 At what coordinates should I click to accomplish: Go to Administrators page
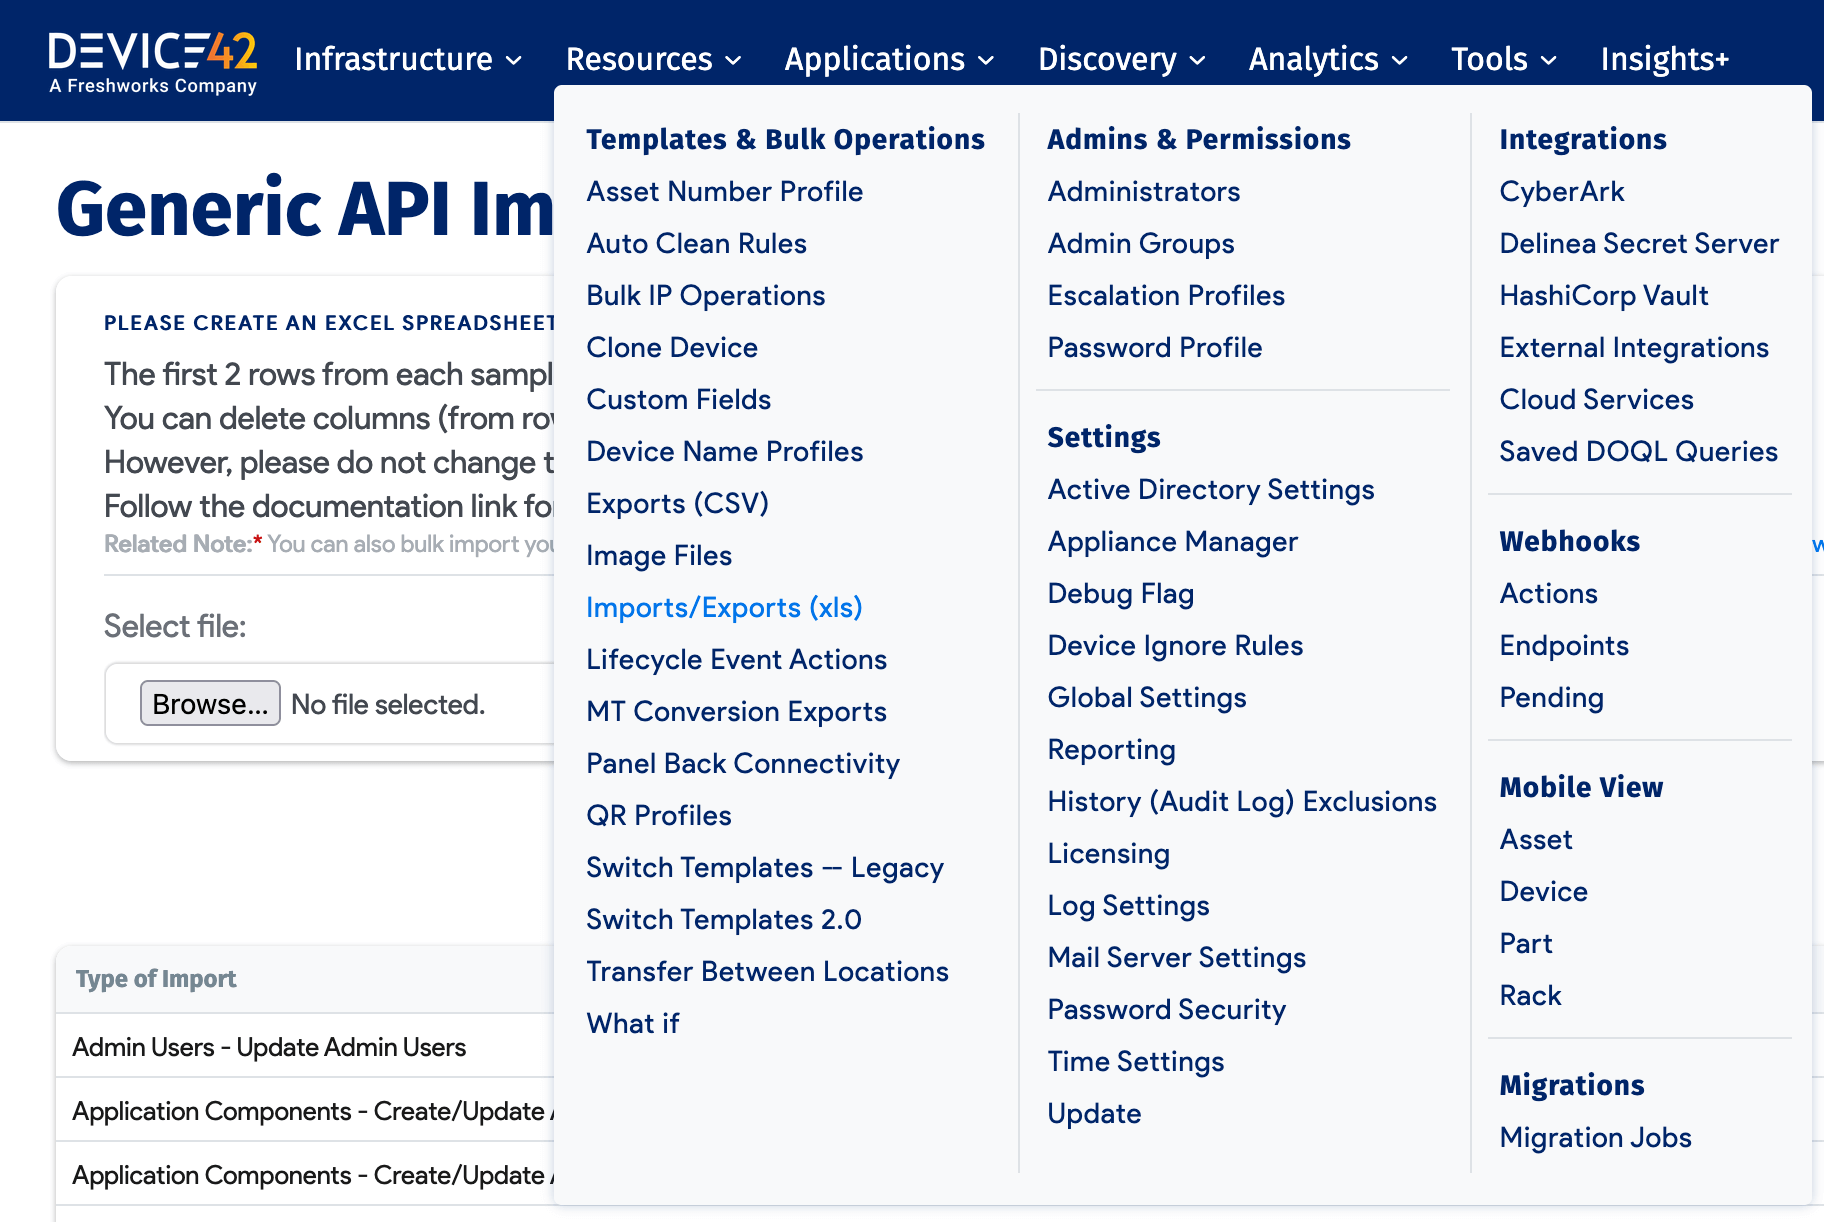(1143, 192)
